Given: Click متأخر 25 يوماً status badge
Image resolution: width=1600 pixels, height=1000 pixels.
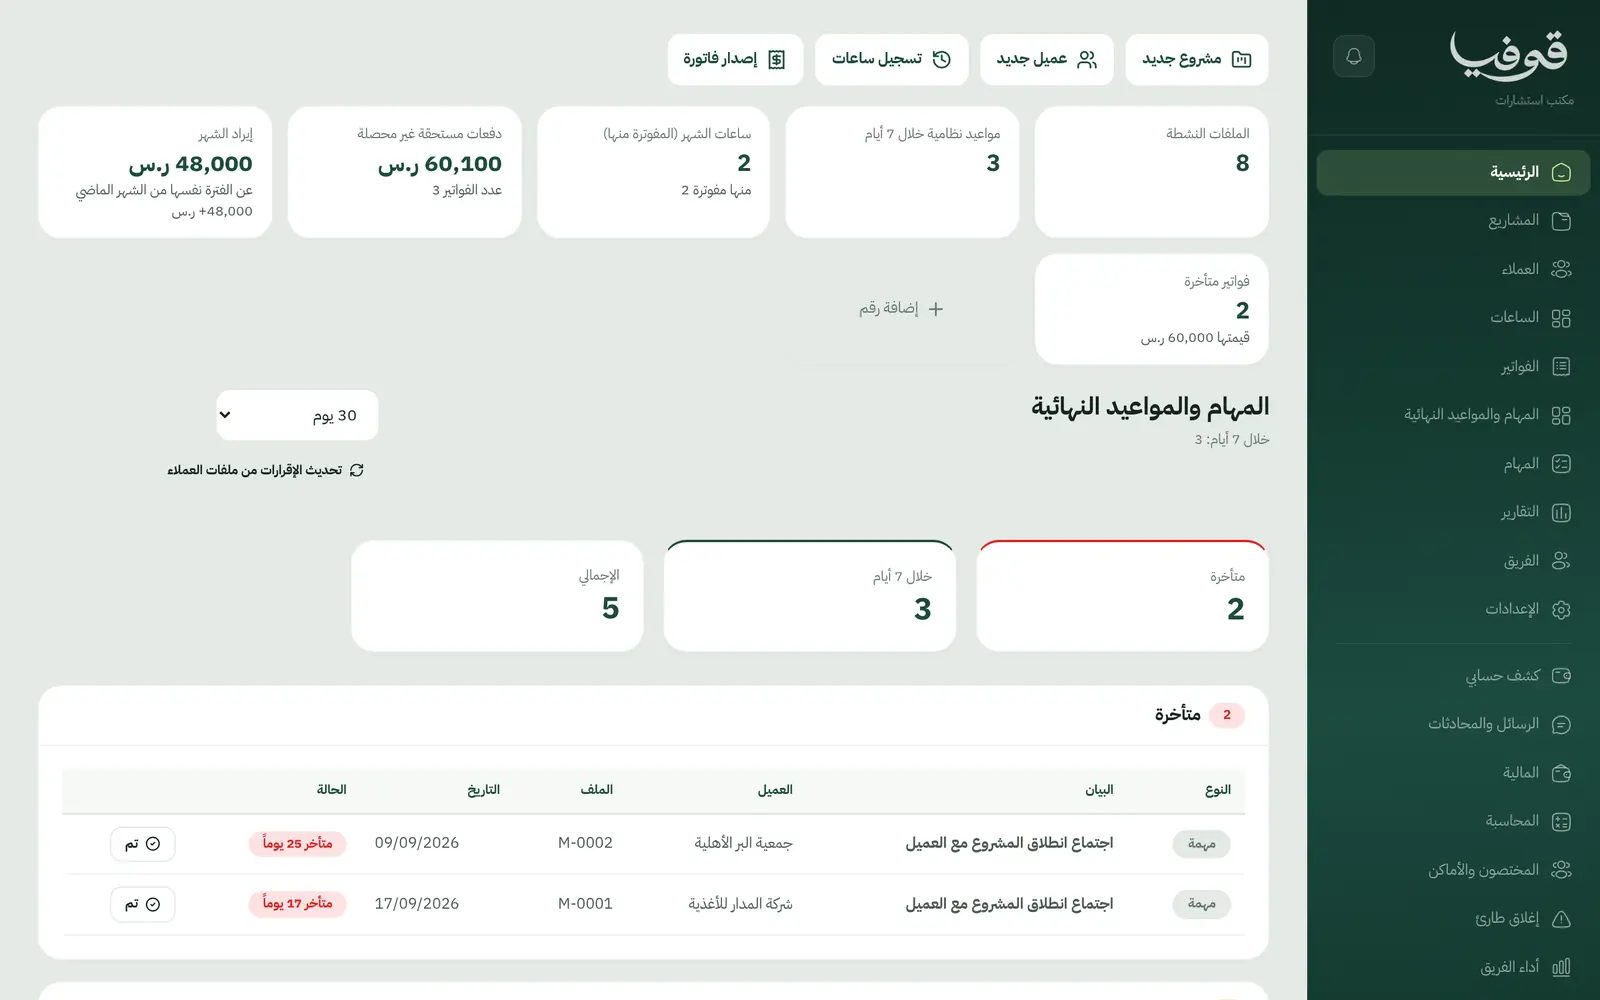Looking at the screenshot, I should (298, 844).
